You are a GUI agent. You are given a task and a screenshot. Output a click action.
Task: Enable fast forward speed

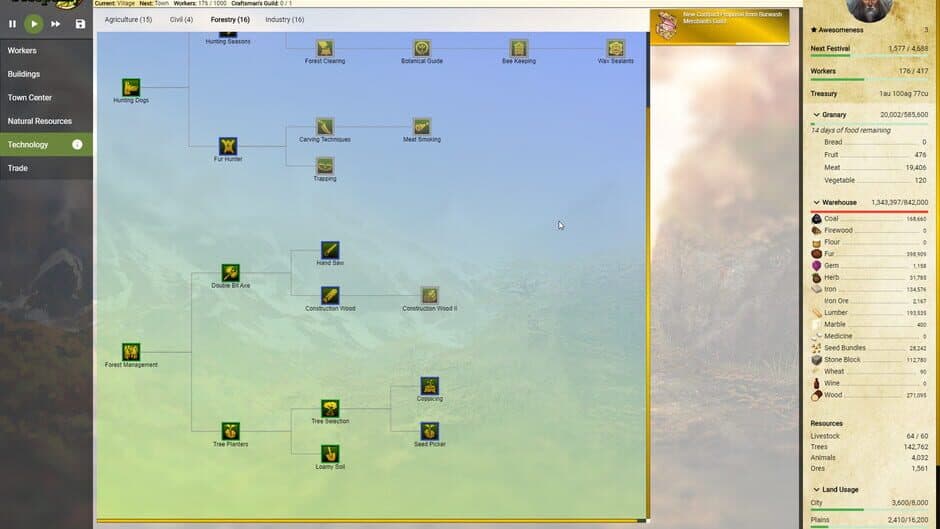tap(55, 24)
